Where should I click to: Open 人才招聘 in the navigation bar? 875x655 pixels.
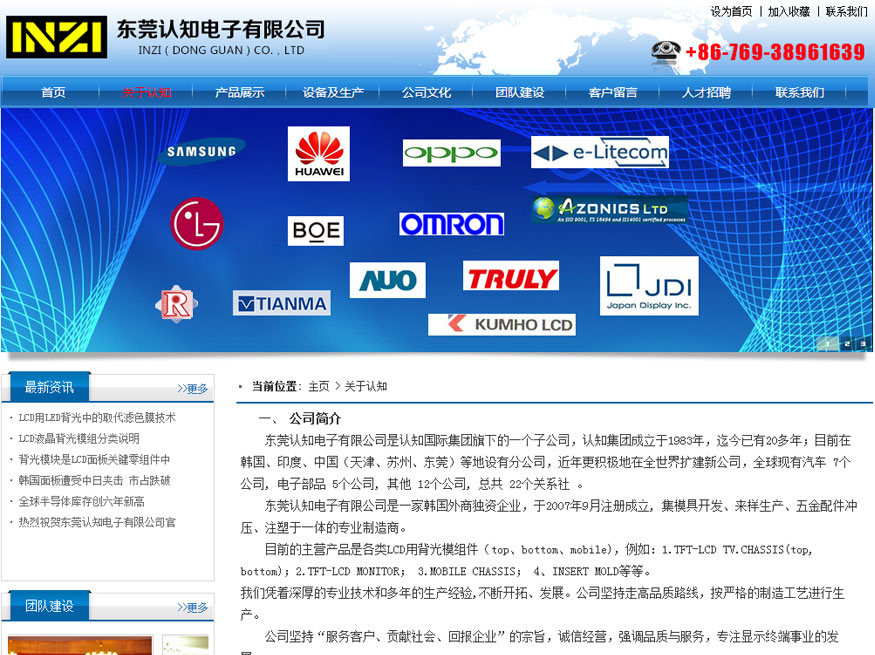(x=706, y=93)
